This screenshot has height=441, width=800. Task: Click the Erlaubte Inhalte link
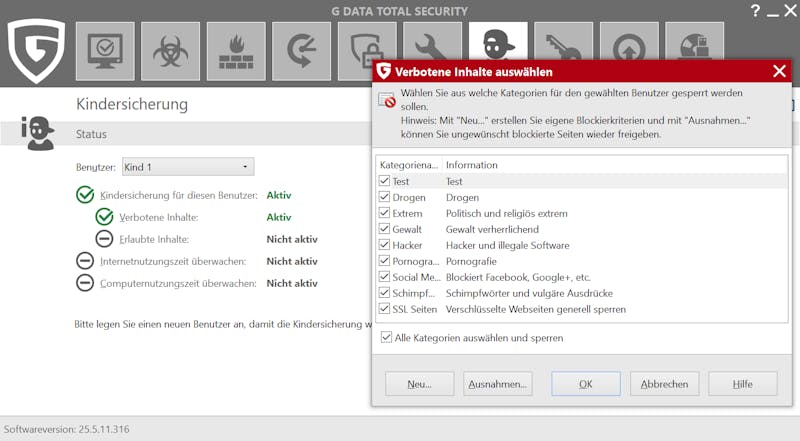tap(154, 239)
